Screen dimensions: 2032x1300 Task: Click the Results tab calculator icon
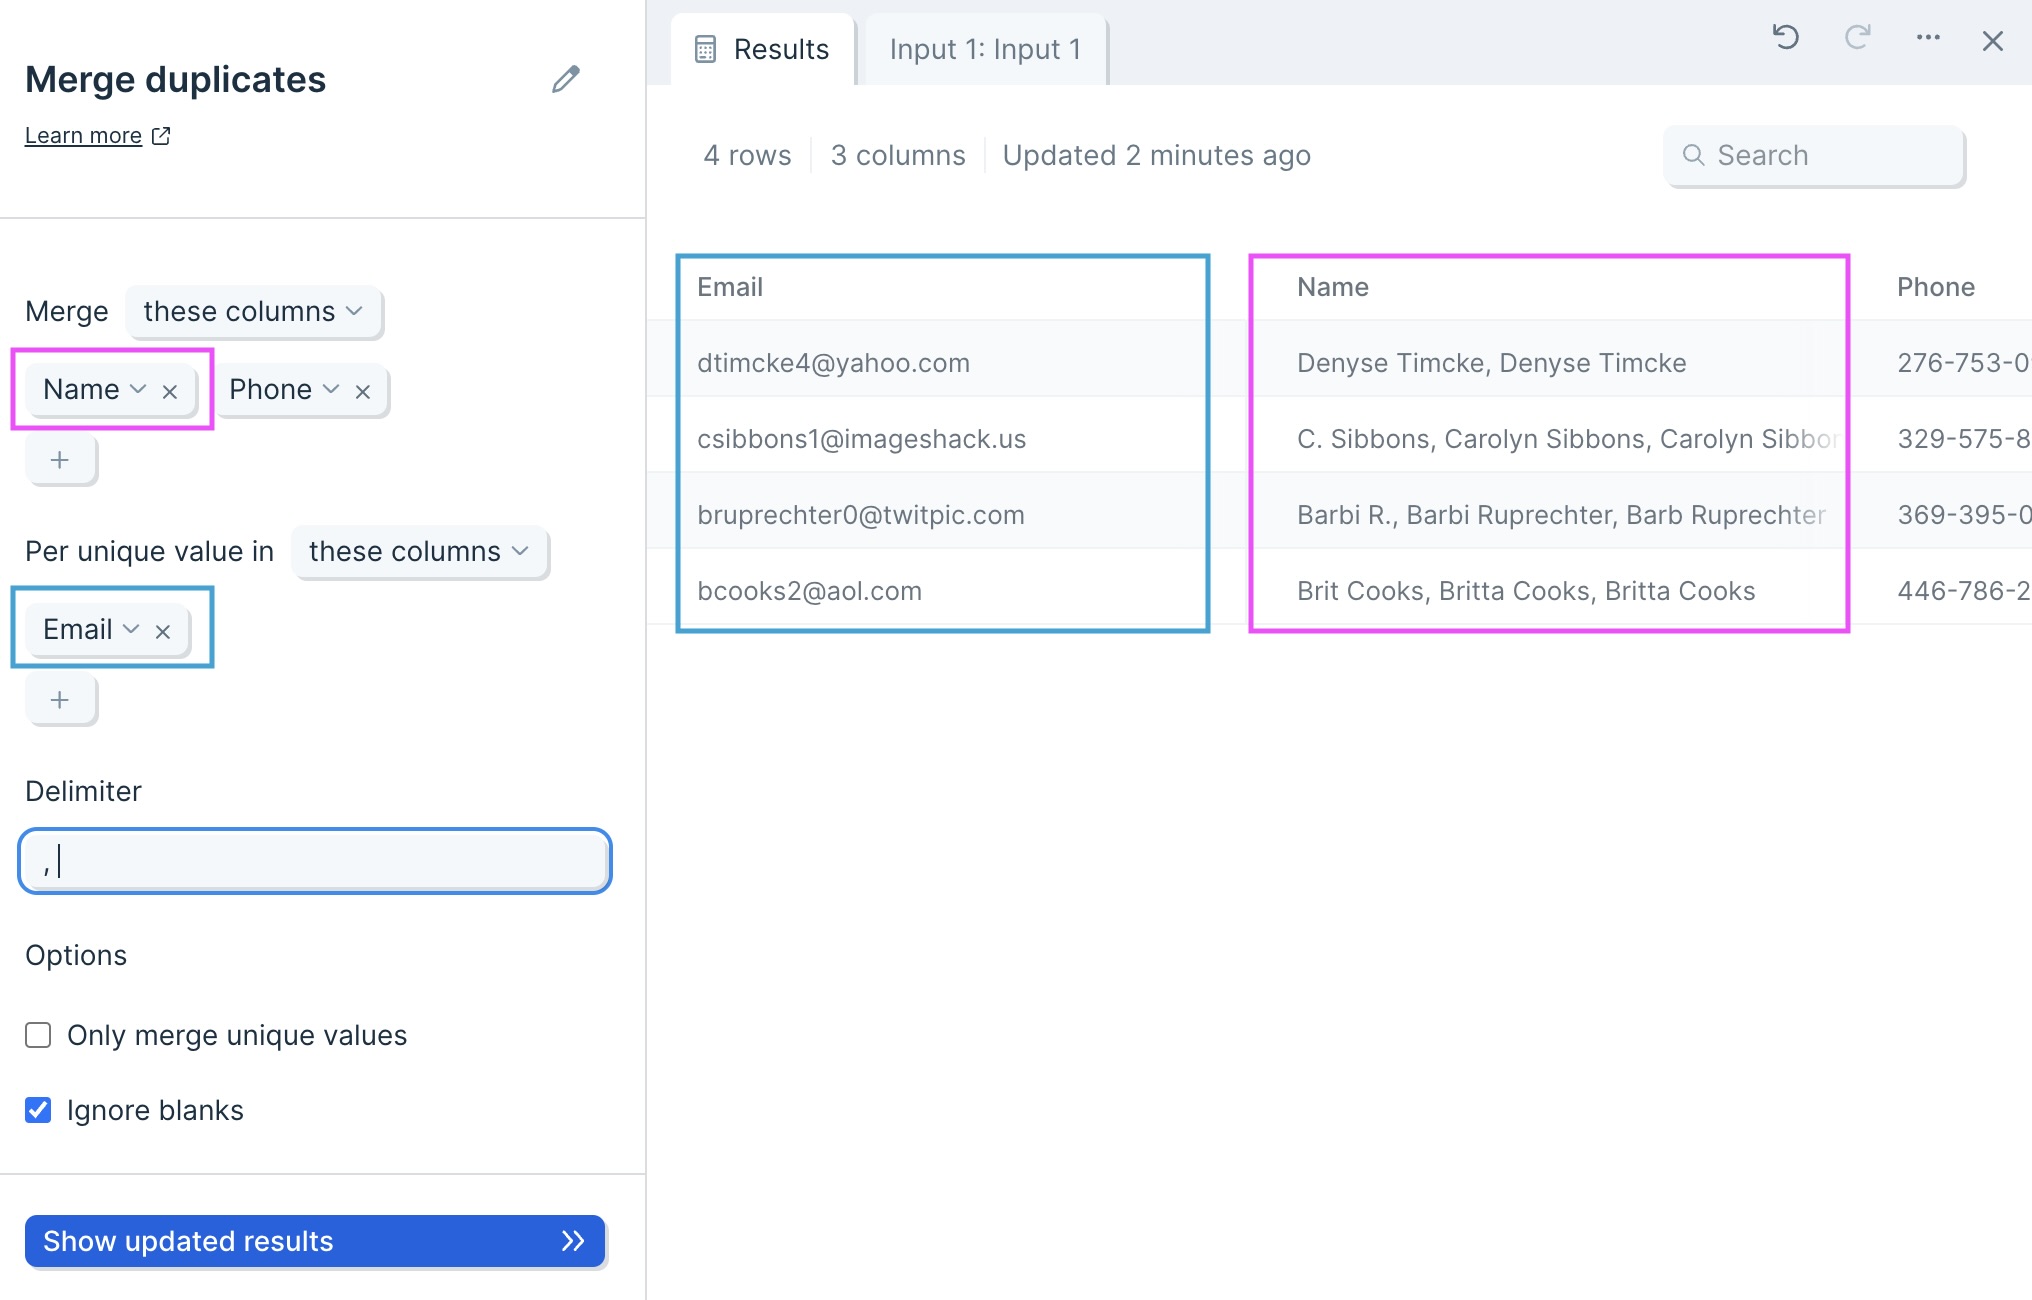click(705, 49)
